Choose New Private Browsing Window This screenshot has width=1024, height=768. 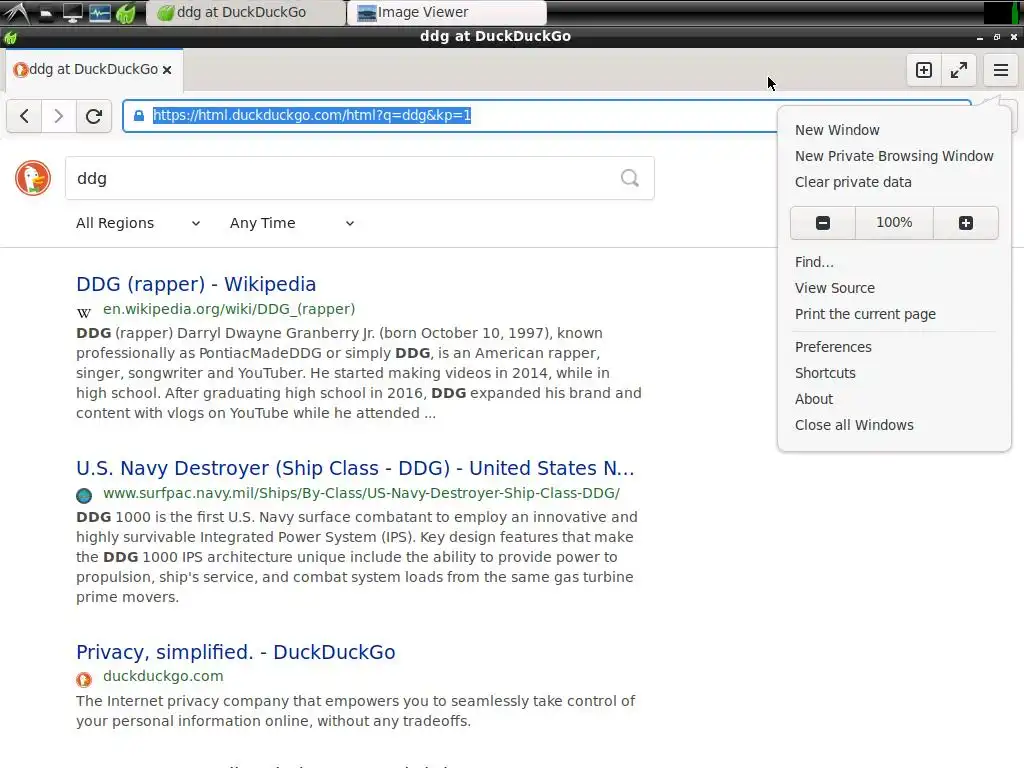pyautogui.click(x=894, y=156)
